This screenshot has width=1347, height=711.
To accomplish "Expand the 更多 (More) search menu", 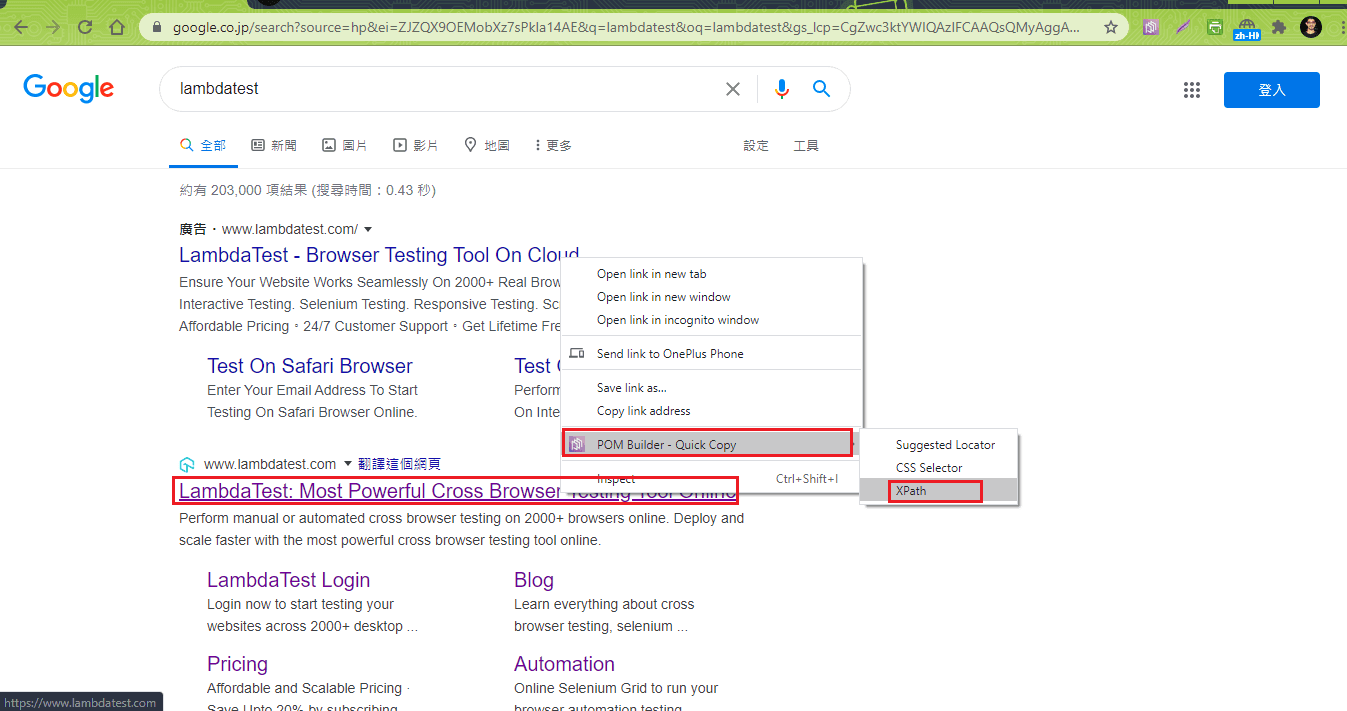I will 553,144.
